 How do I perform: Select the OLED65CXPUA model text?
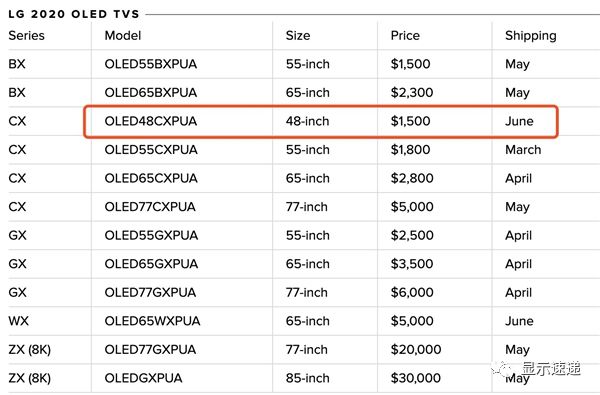click(x=151, y=178)
